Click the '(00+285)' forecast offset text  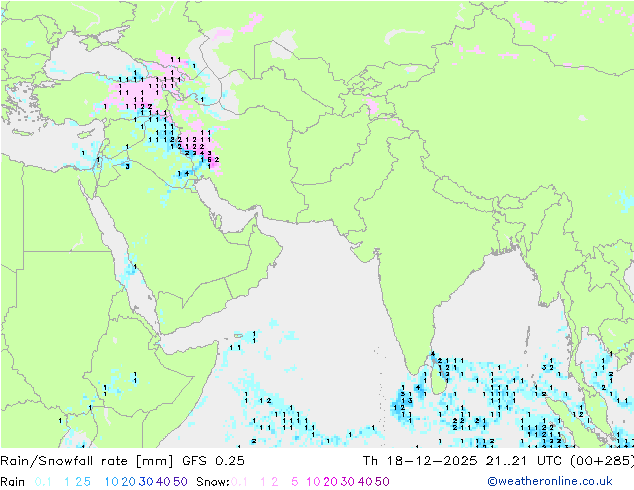pyautogui.click(x=602, y=460)
